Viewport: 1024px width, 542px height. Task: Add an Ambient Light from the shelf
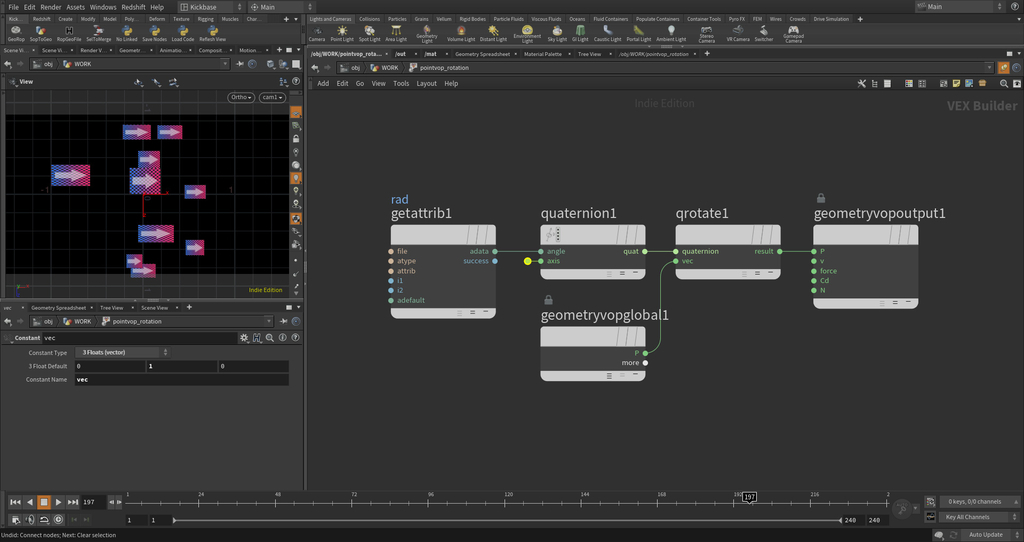[x=671, y=33]
